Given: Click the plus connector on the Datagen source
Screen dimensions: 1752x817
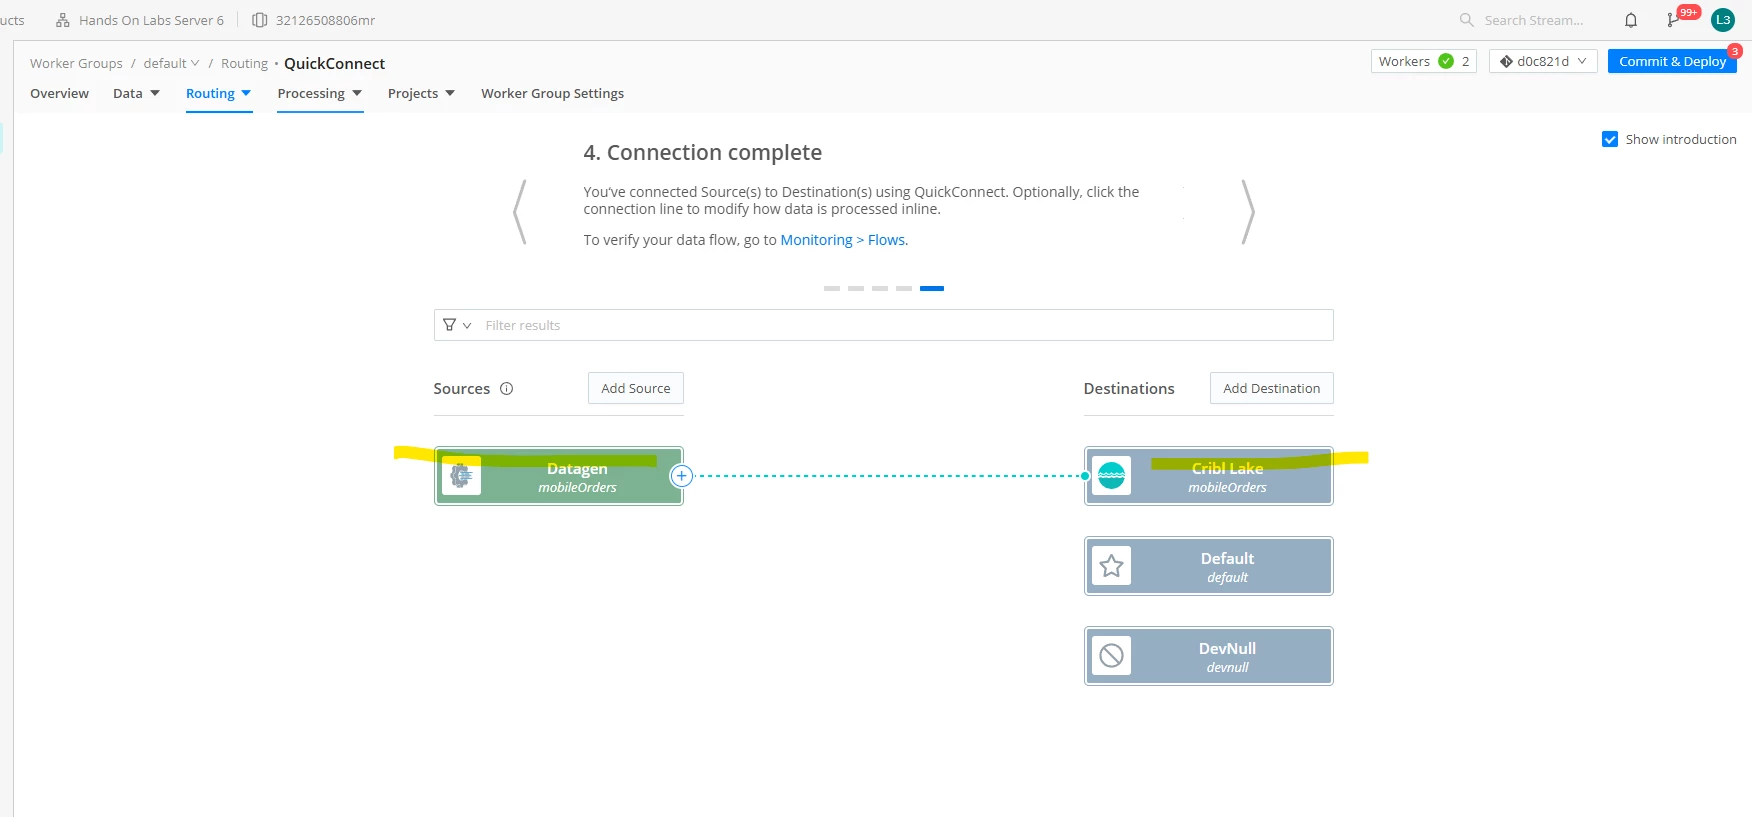Looking at the screenshot, I should [681, 476].
